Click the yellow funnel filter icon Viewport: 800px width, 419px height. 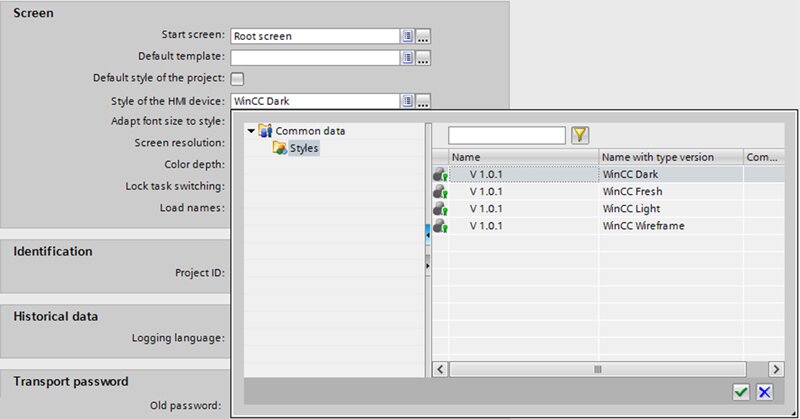tap(580, 135)
